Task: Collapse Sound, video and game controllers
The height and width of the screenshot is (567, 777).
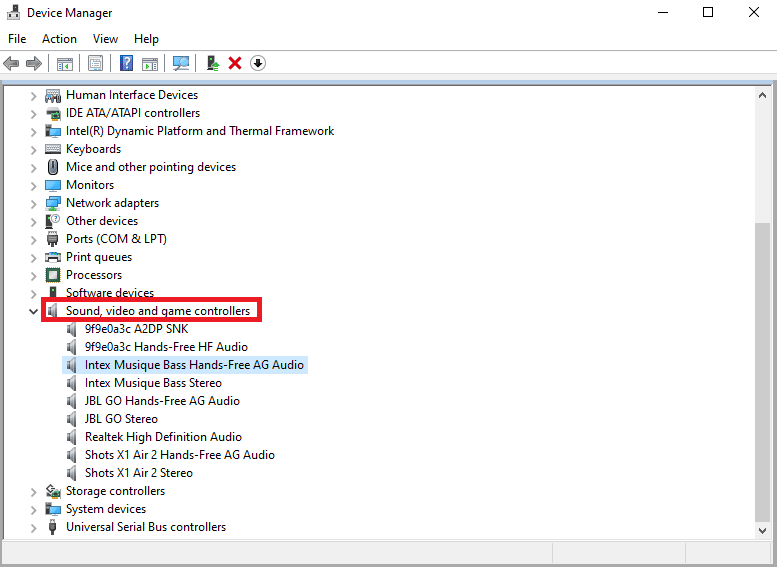Action: [33, 311]
